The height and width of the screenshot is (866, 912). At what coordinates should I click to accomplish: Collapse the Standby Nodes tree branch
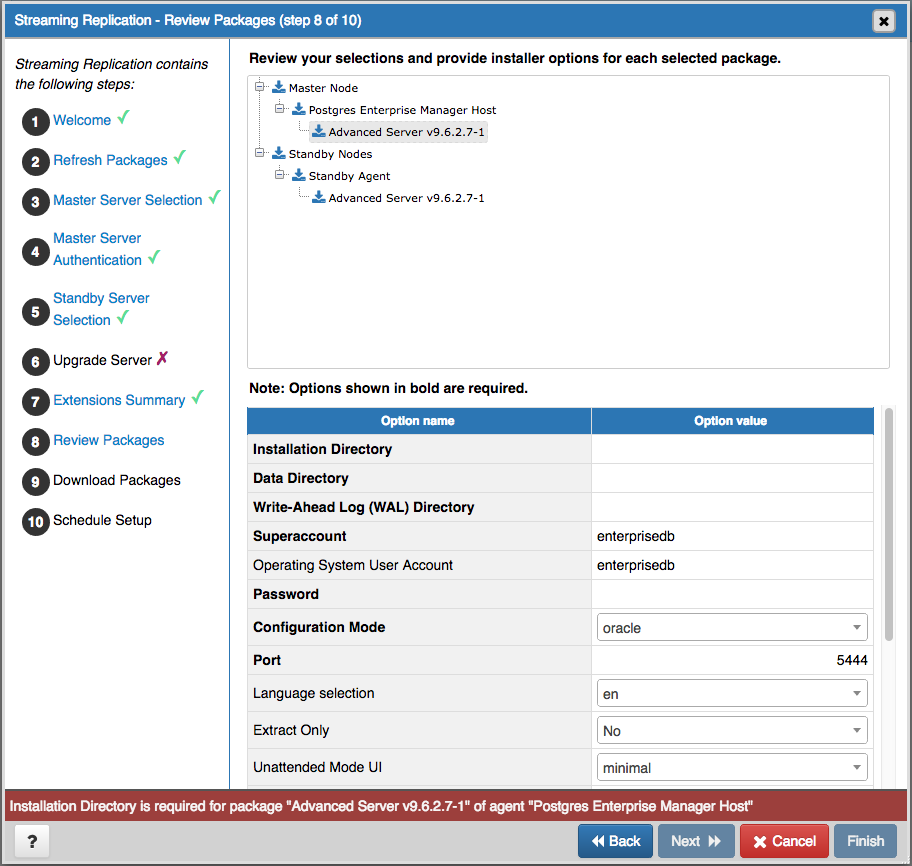[x=259, y=152]
